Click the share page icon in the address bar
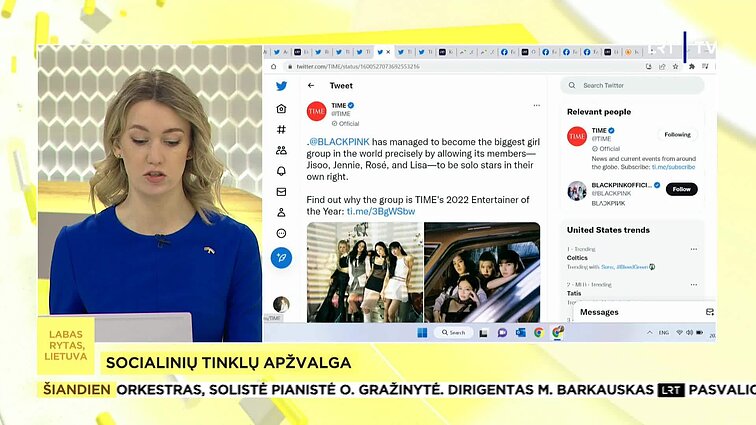This screenshot has height=425, width=756. pyautogui.click(x=662, y=67)
